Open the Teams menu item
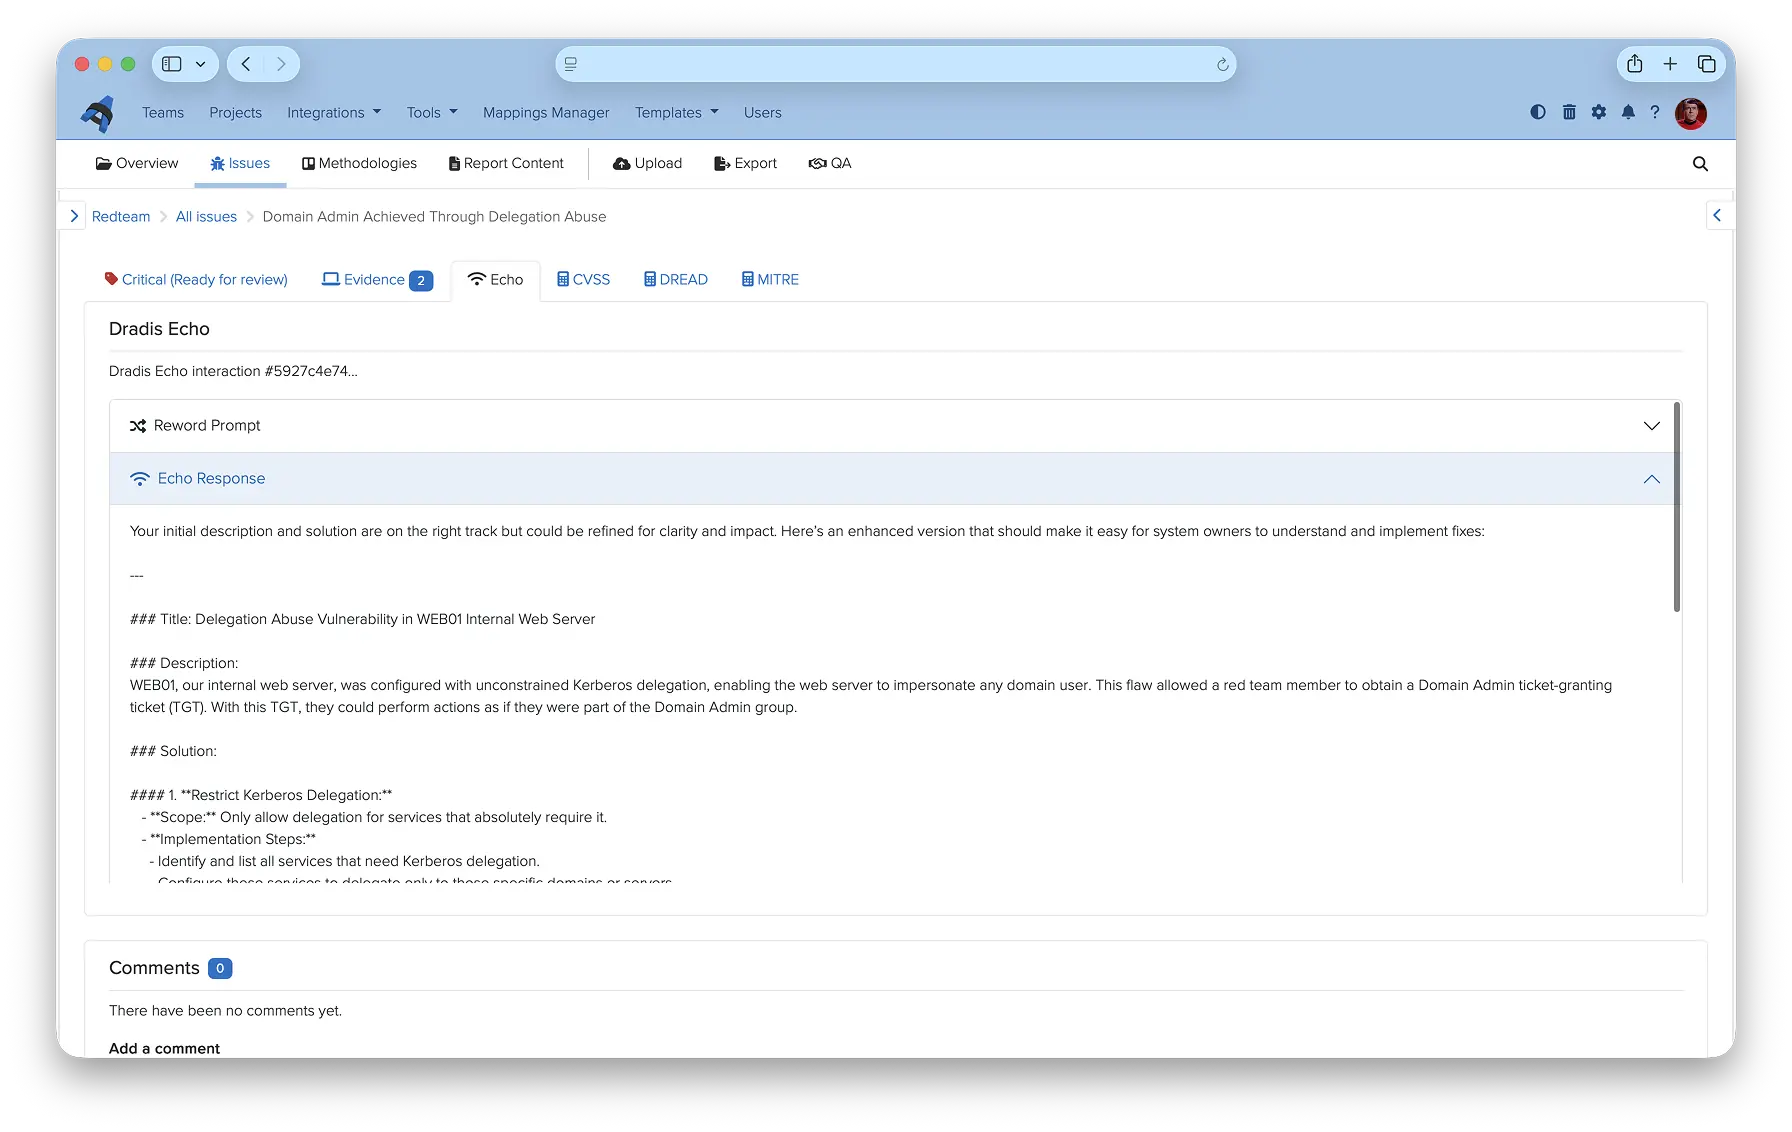Viewport: 1792px width, 1132px height. (x=163, y=113)
